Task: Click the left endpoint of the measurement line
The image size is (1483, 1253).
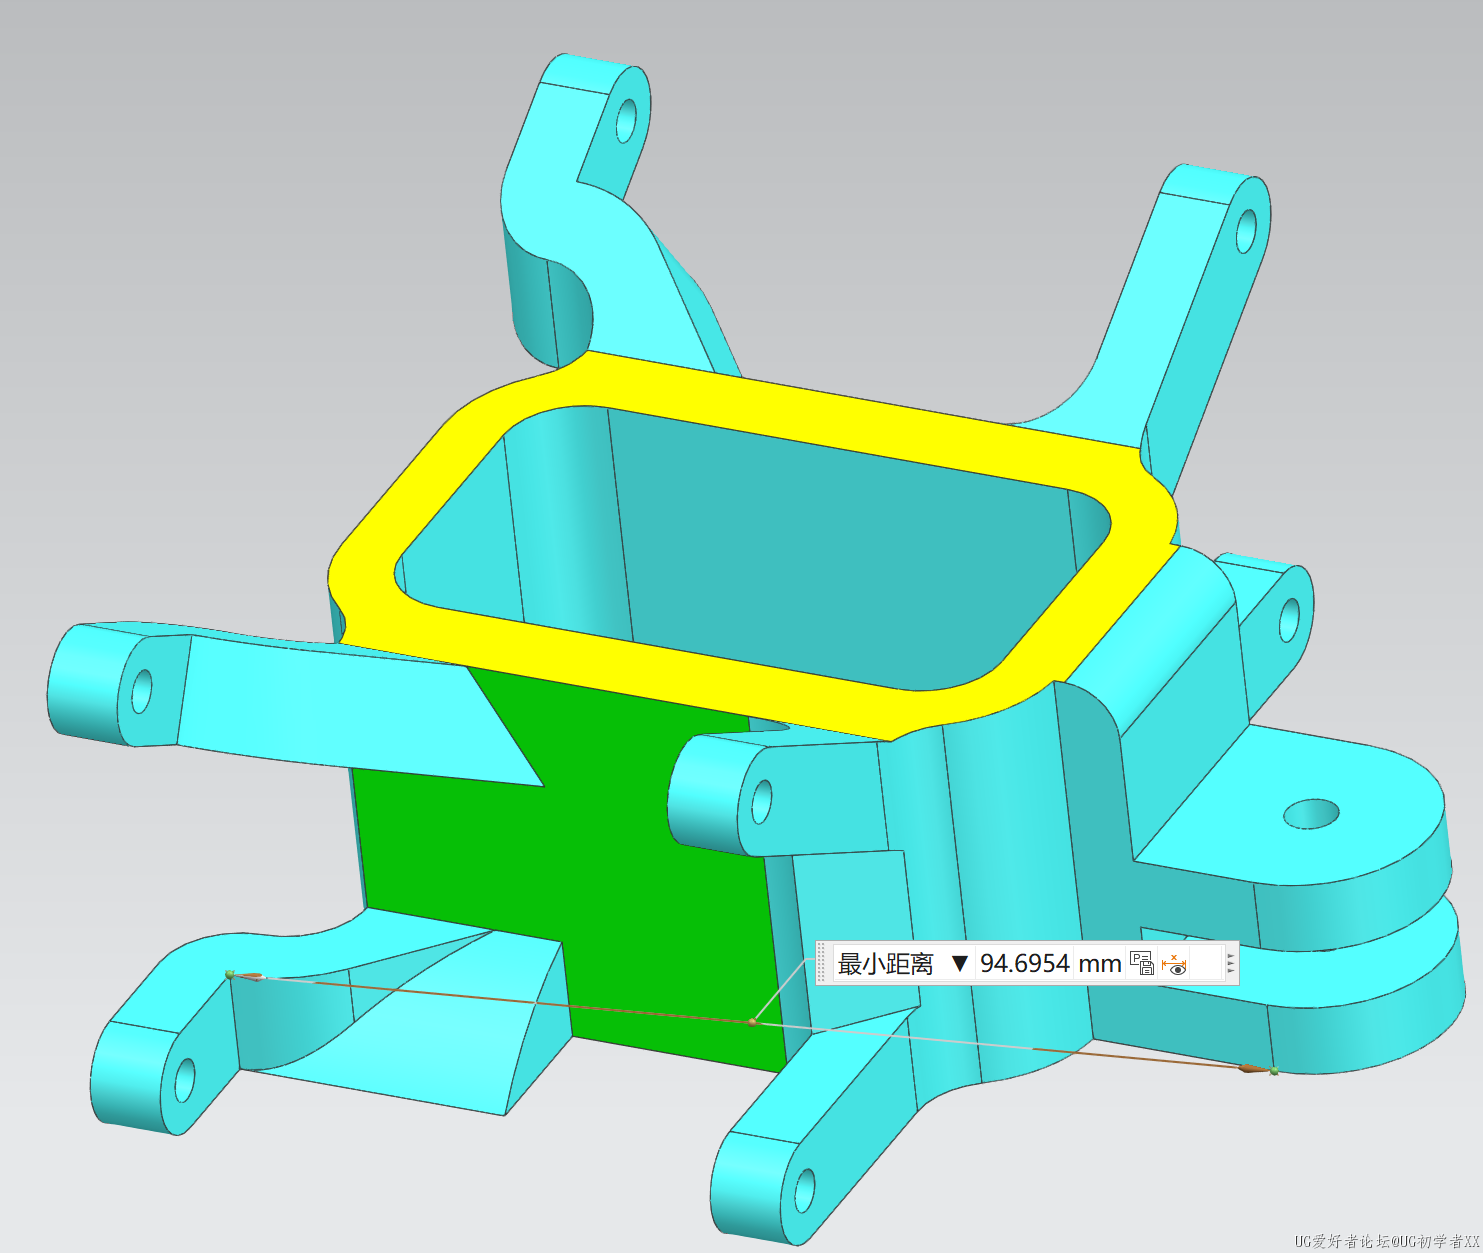Action: (230, 974)
